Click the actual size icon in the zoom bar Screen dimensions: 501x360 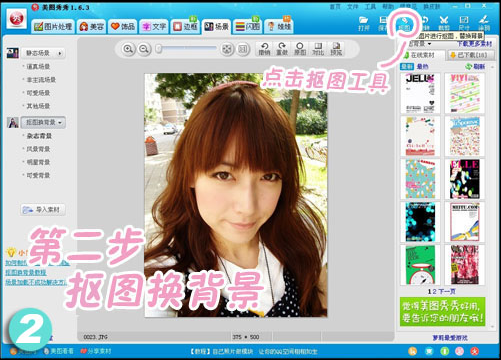pos(243,49)
